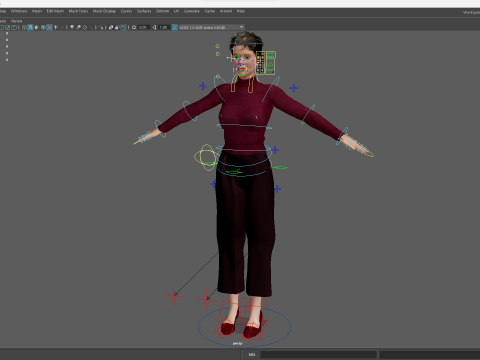This screenshot has width=480, height=360.
Task: Click the MEL command line input field
Action: click(x=319, y=354)
